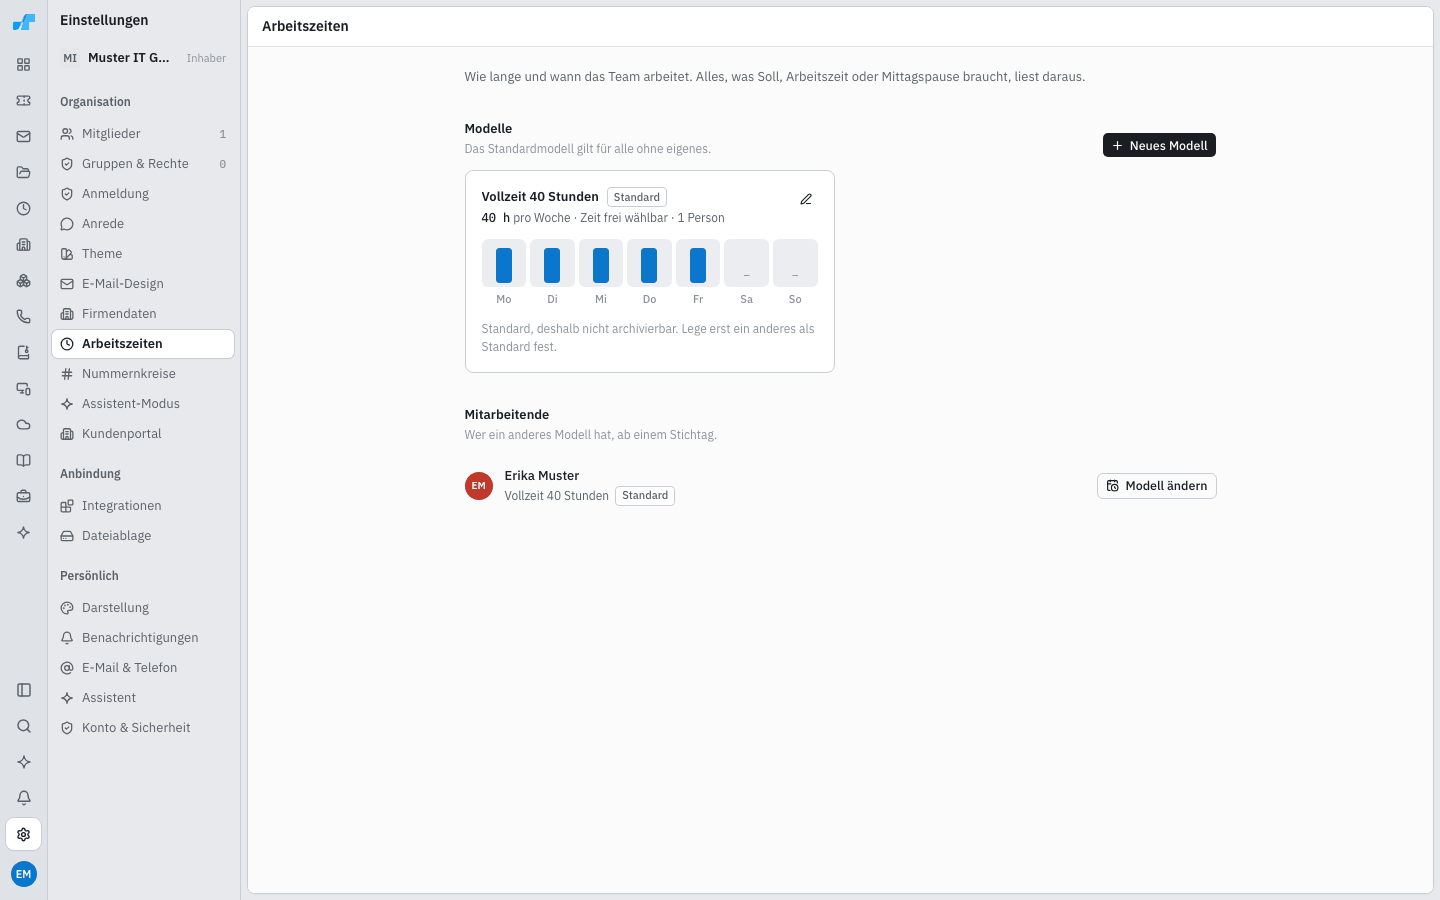Click the Neues Modell button
The image size is (1440, 900).
click(1159, 145)
